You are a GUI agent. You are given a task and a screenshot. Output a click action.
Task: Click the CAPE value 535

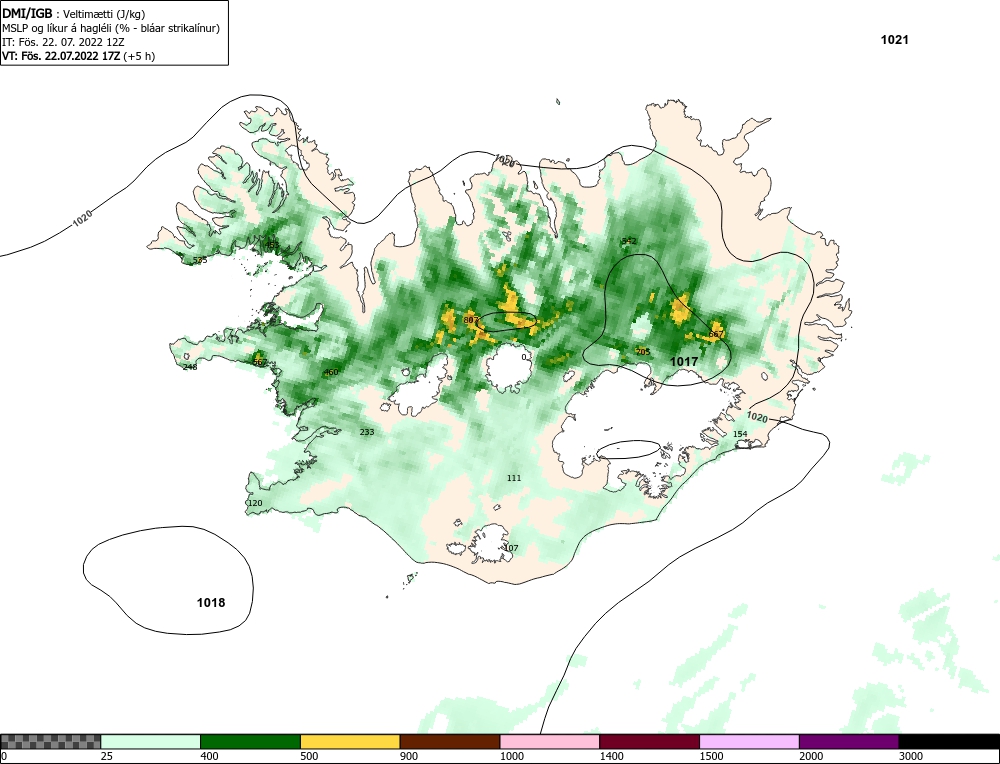click(x=200, y=260)
